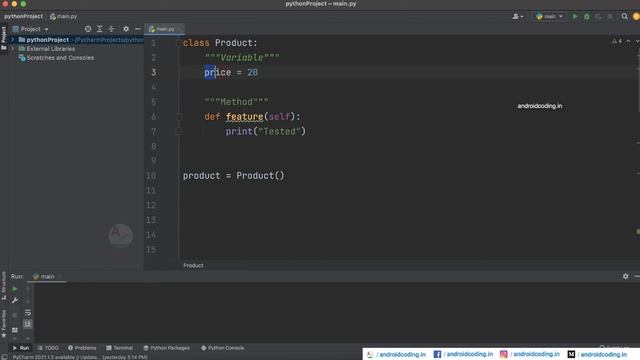Open the main run configuration dropdown
This screenshot has width=640, height=360.
(549, 17)
